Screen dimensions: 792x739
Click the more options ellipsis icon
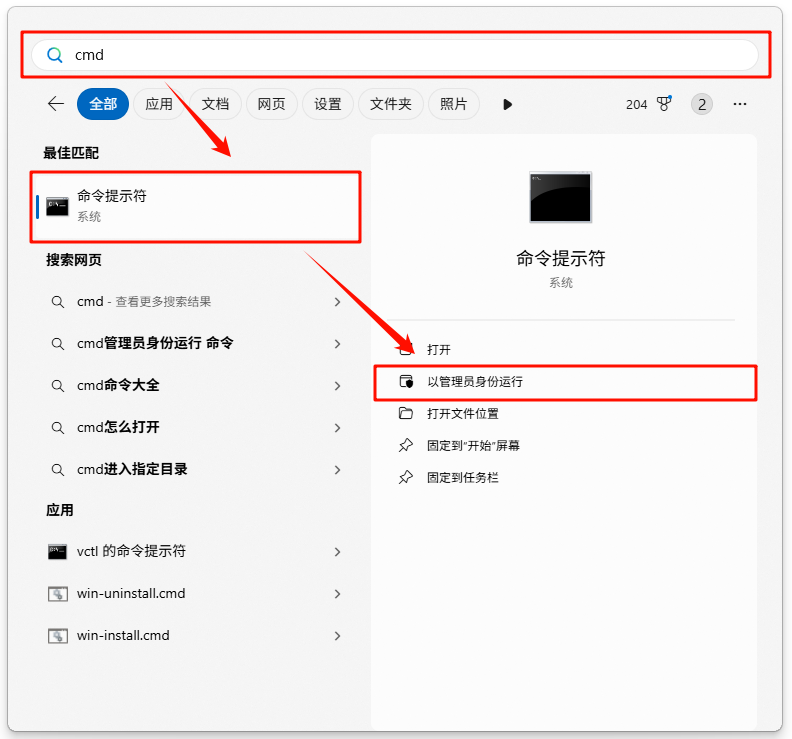740,104
